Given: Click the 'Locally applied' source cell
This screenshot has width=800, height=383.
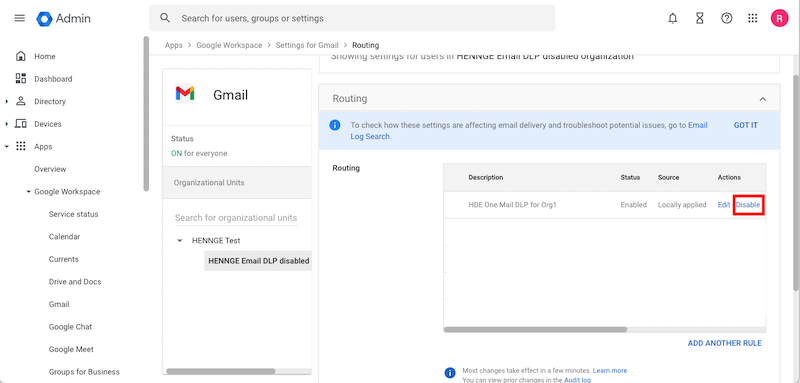Looking at the screenshot, I should click(682, 205).
